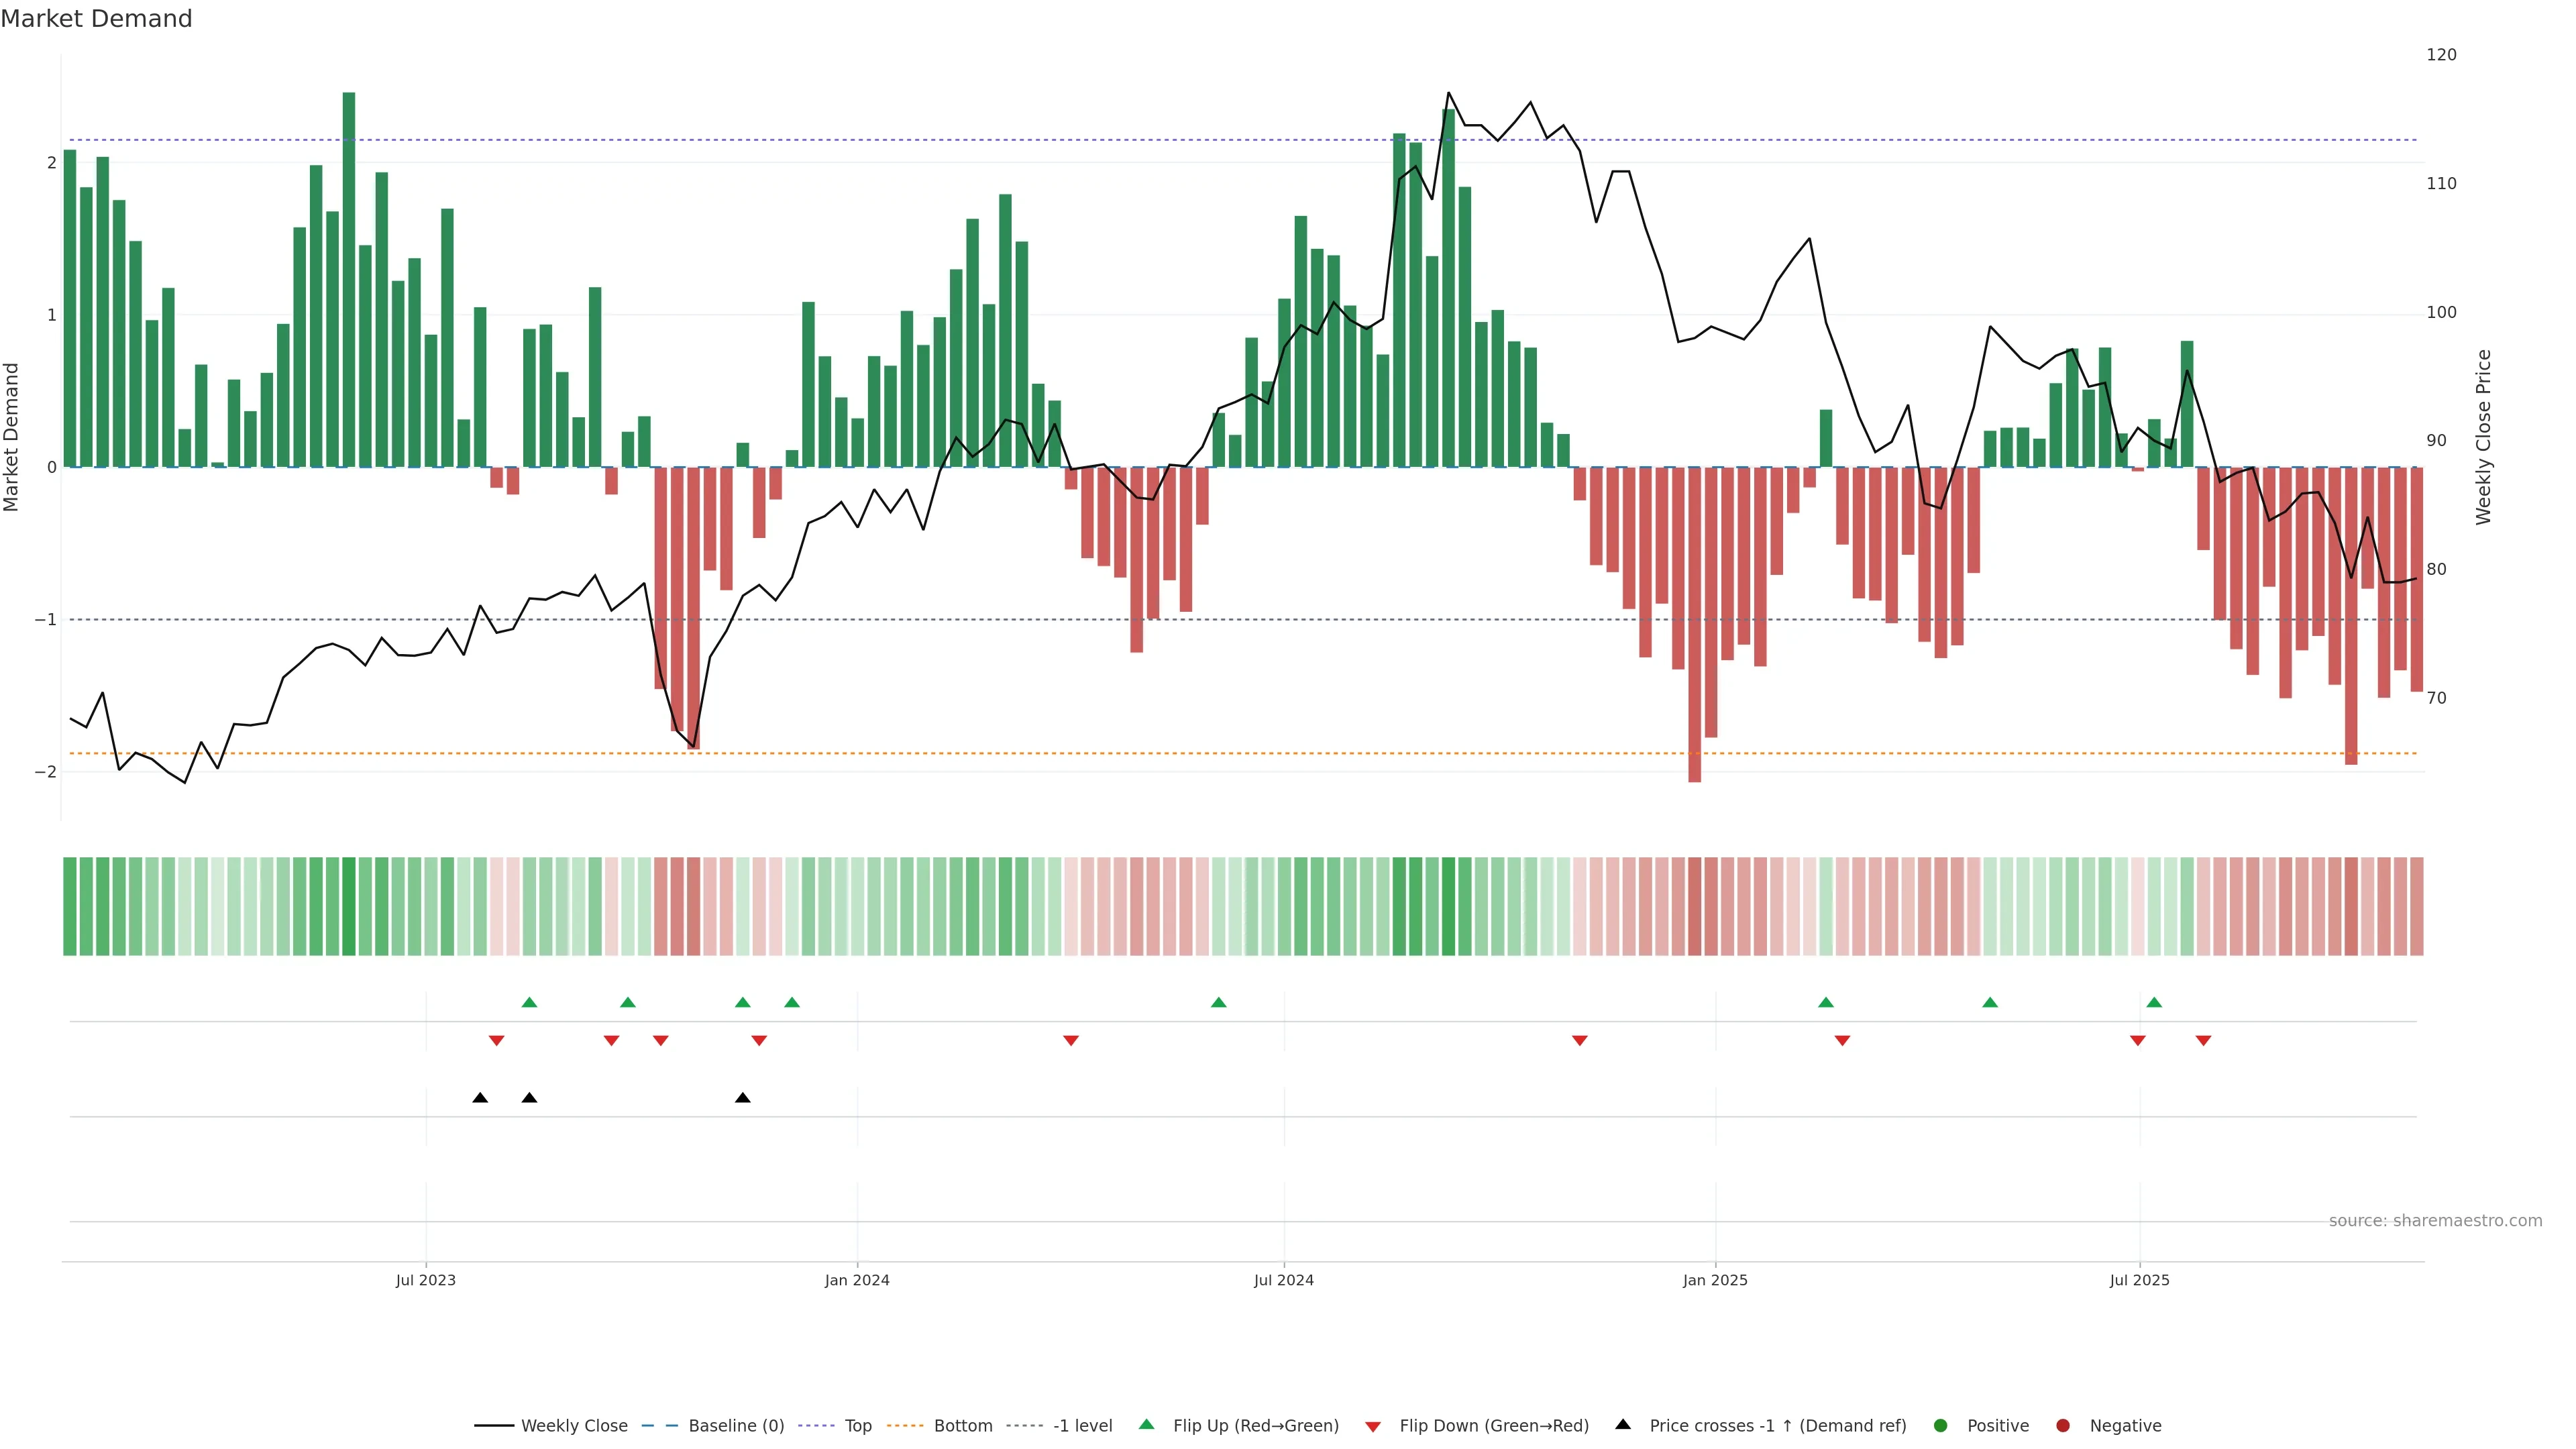Image resolution: width=2576 pixels, height=1449 pixels.
Task: Click the first green flip-up triangle marker
Action: [x=530, y=1002]
